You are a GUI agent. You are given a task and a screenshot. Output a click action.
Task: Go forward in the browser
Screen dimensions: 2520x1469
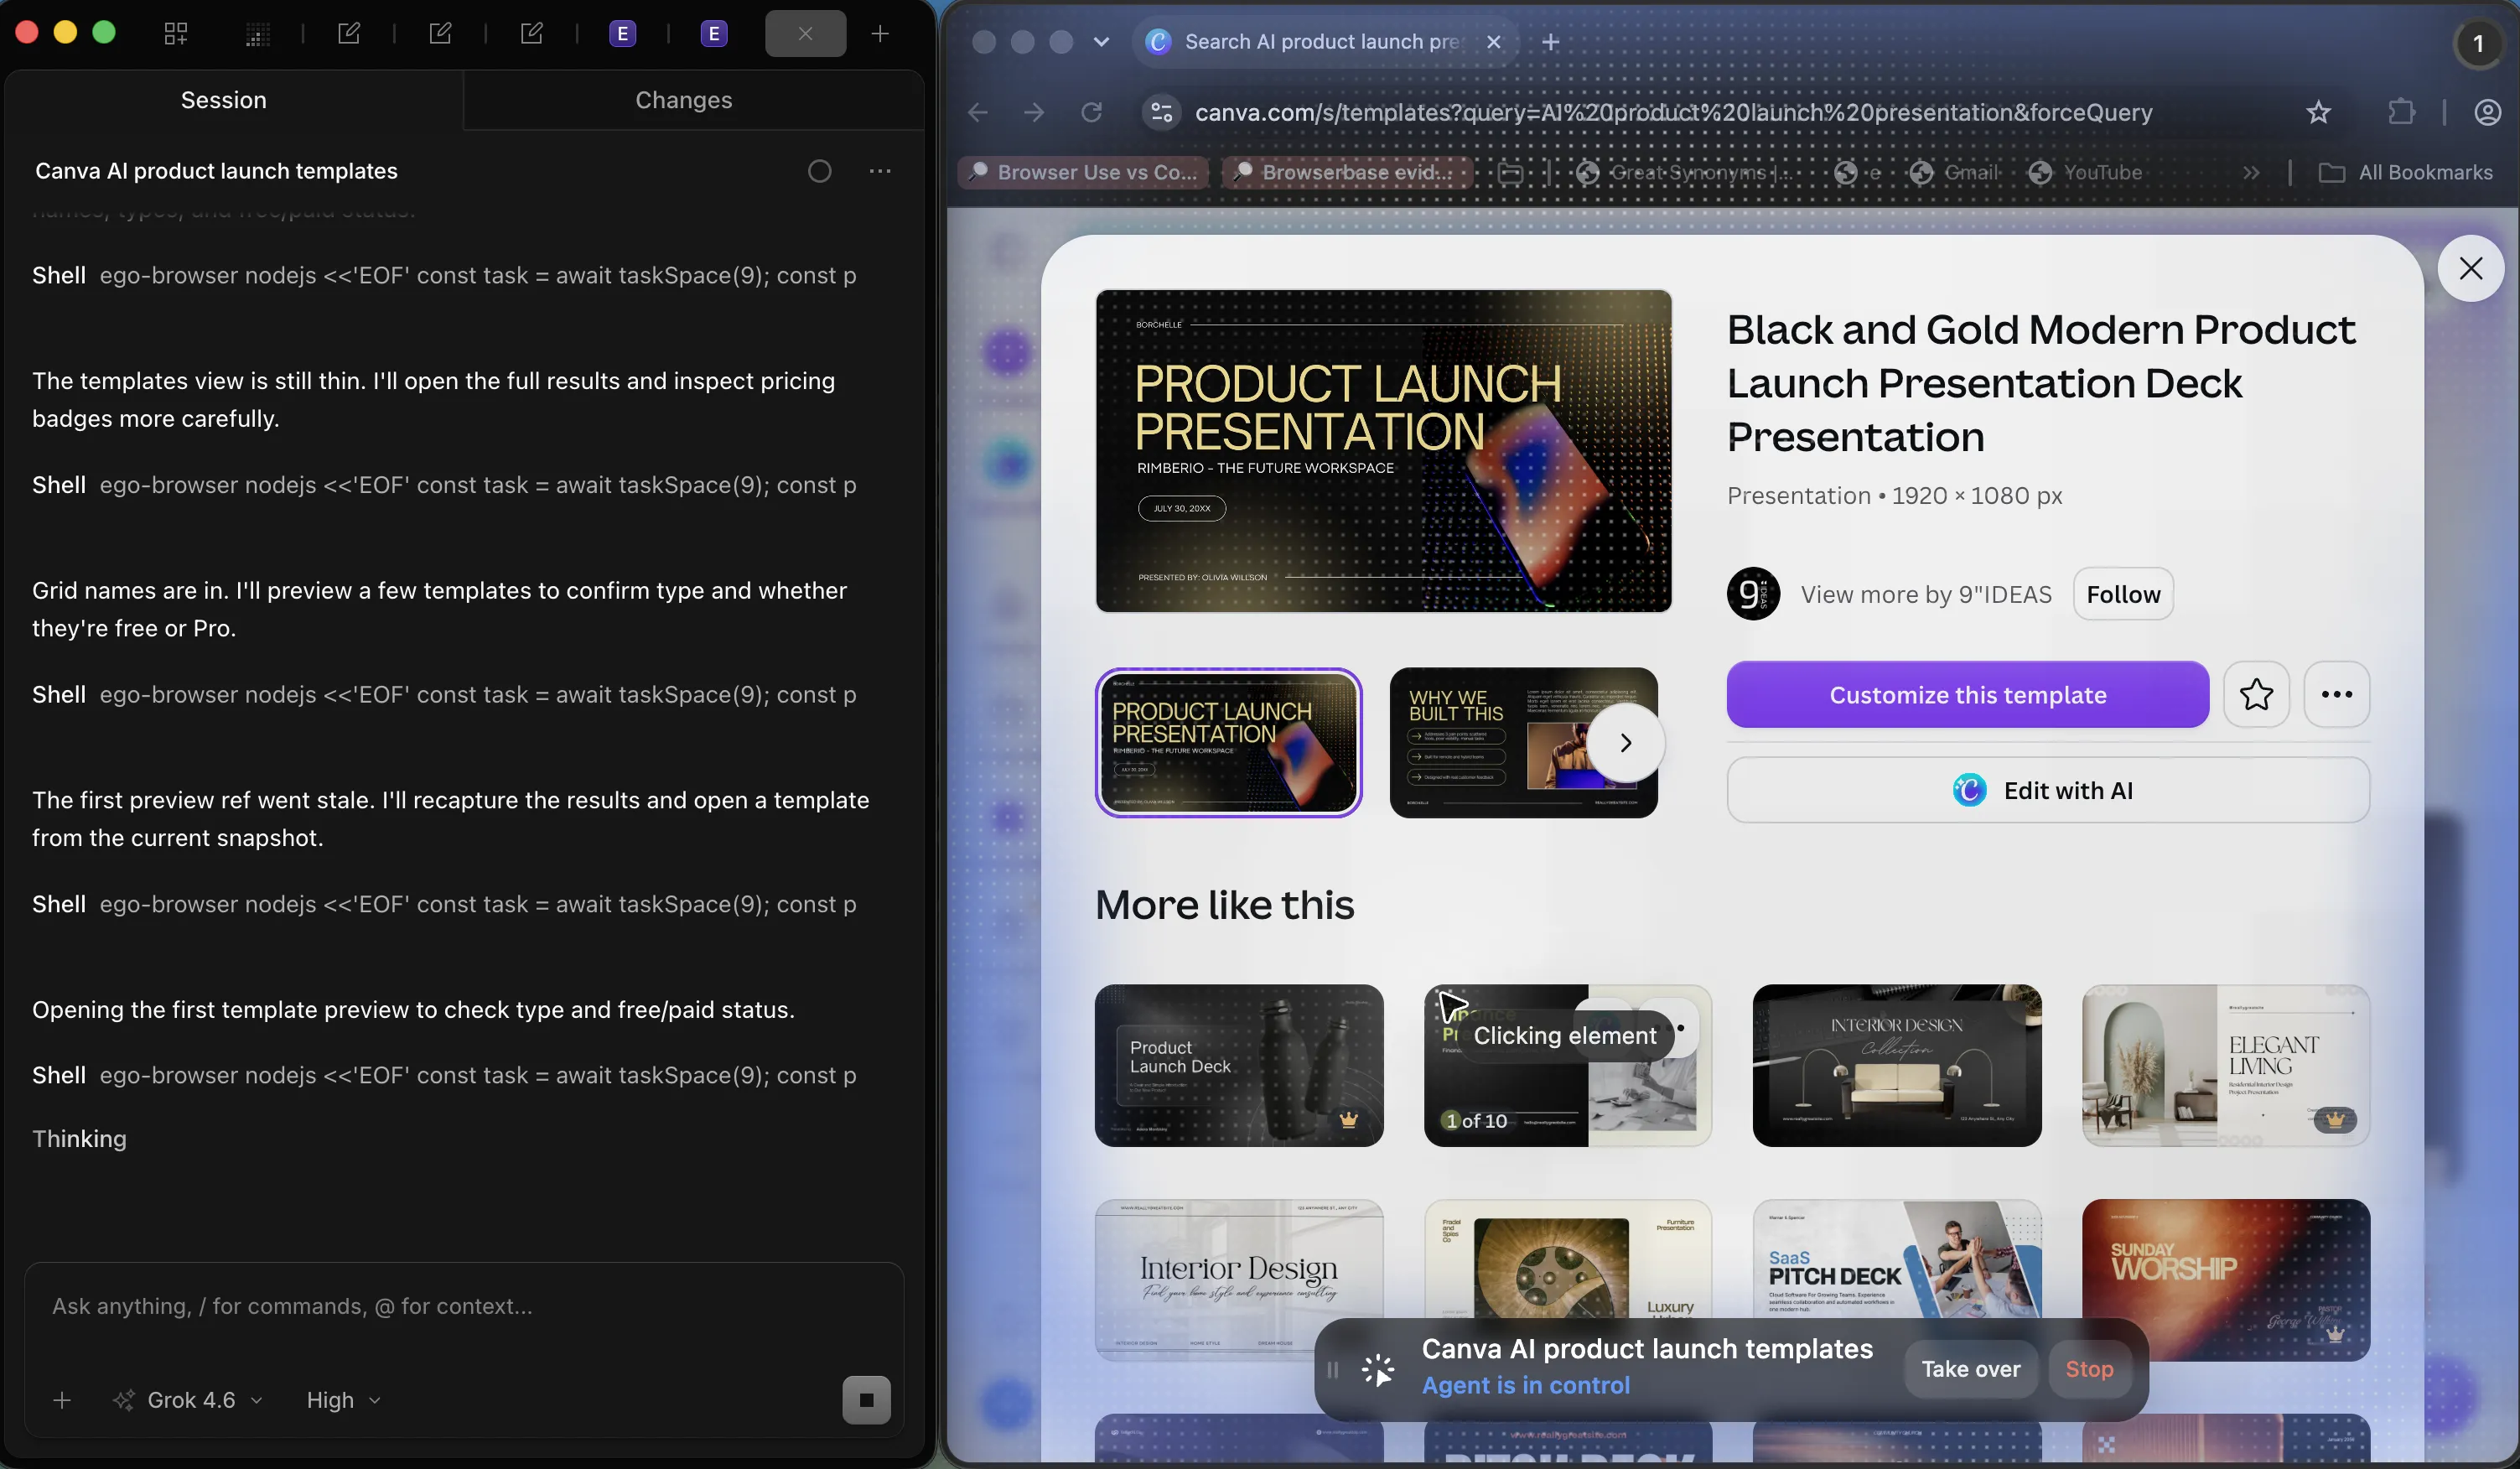(x=1035, y=112)
